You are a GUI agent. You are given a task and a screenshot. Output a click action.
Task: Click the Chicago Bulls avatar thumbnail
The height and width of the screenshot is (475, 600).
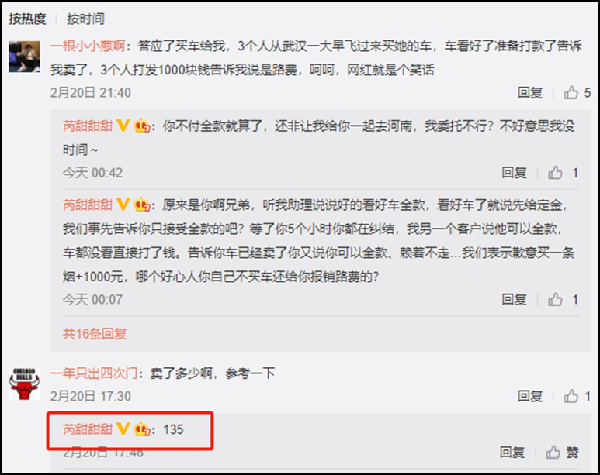pos(24,384)
